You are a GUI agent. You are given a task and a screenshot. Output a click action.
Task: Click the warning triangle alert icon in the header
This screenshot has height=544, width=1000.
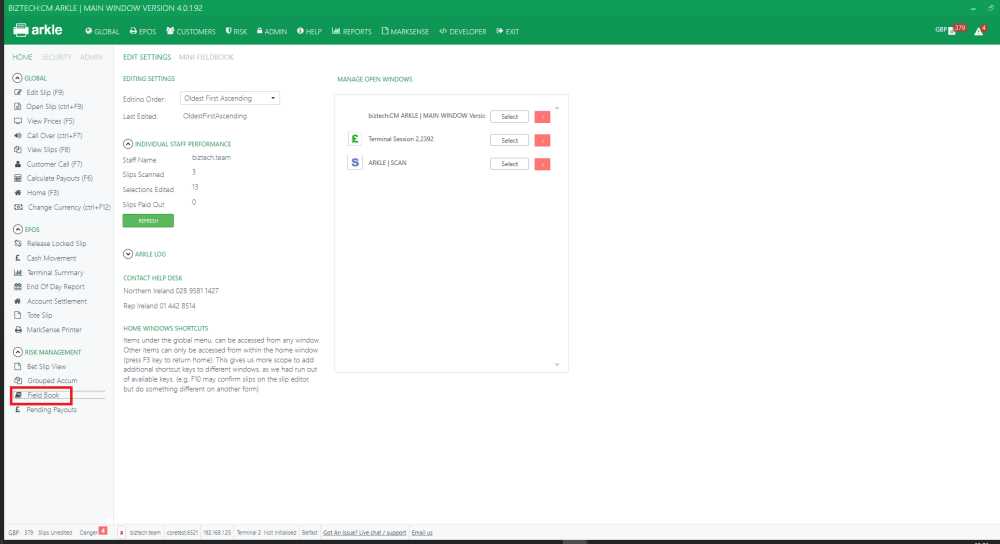coord(980,30)
